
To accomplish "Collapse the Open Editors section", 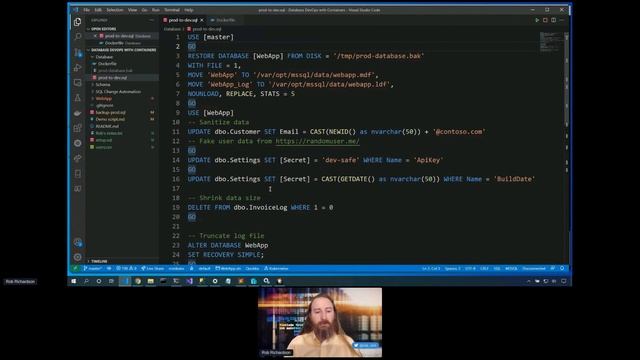I will 103,29.
